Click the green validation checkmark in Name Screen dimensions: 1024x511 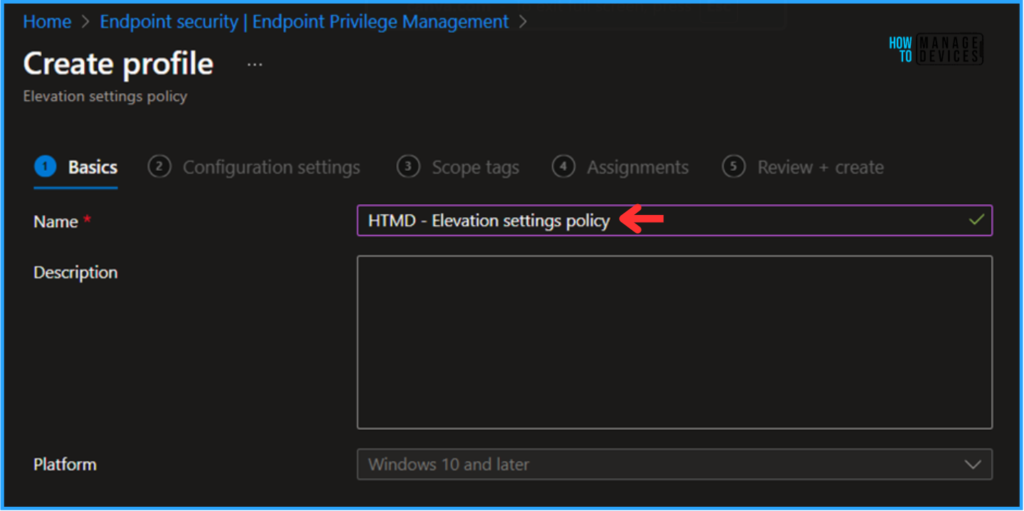(976, 220)
